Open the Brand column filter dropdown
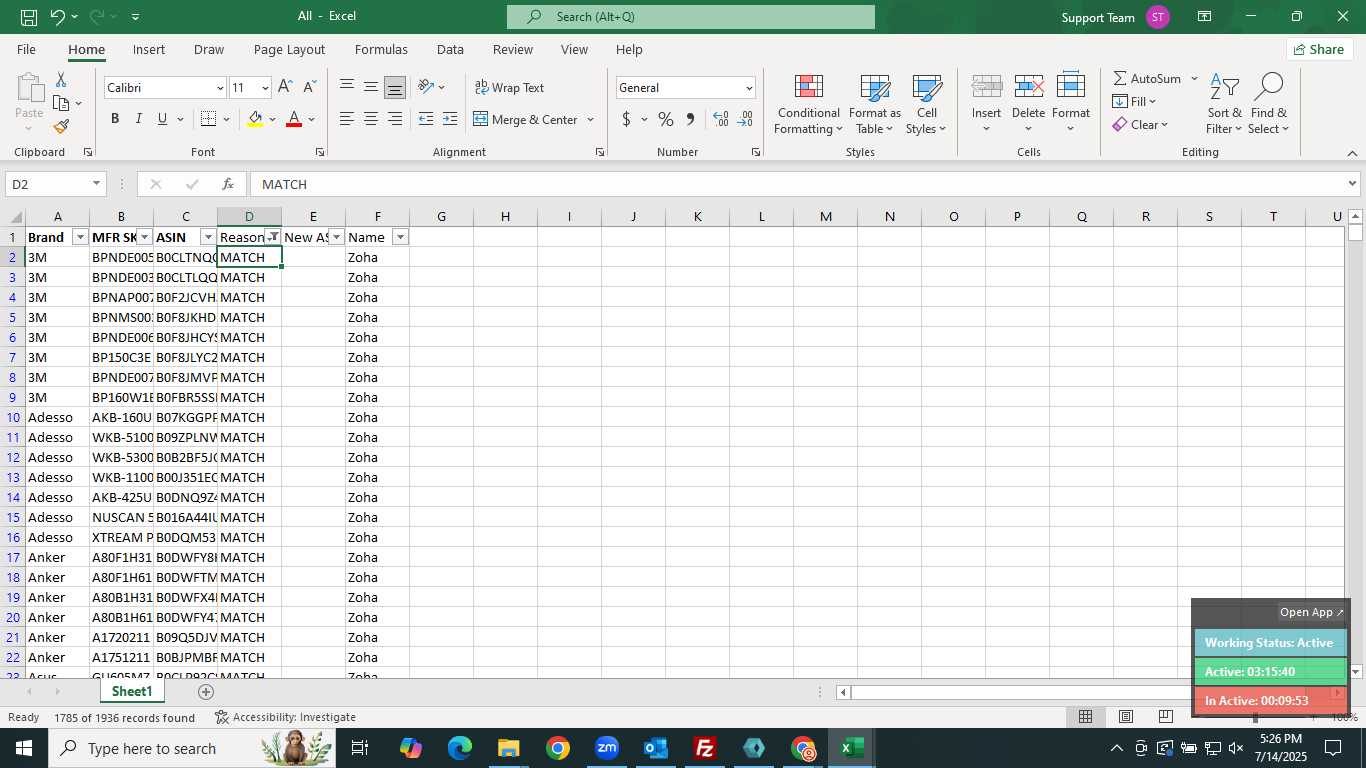Image resolution: width=1366 pixels, height=768 pixels. tap(80, 237)
